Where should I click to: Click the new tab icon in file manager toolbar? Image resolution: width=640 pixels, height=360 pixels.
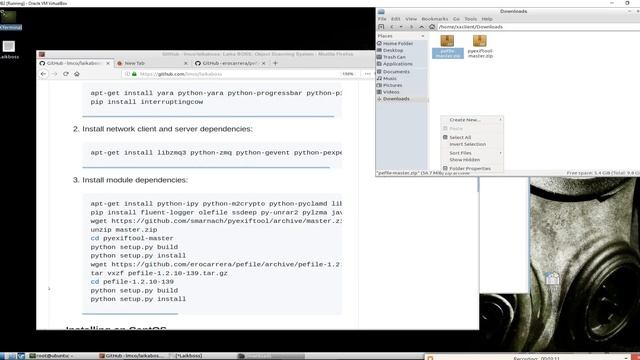(x=381, y=27)
